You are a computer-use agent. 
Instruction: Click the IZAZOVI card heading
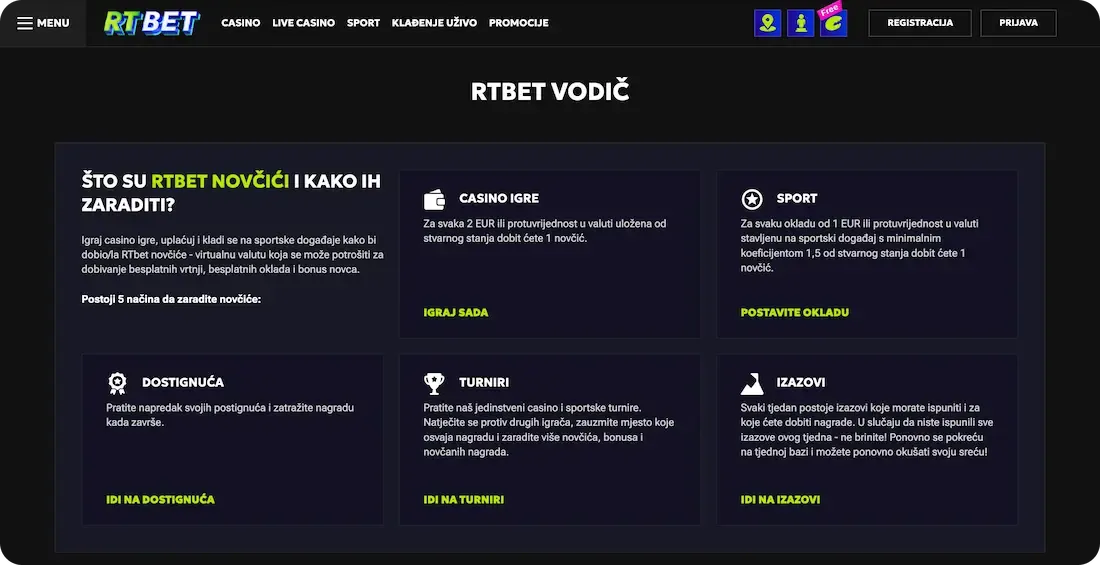[x=800, y=383]
